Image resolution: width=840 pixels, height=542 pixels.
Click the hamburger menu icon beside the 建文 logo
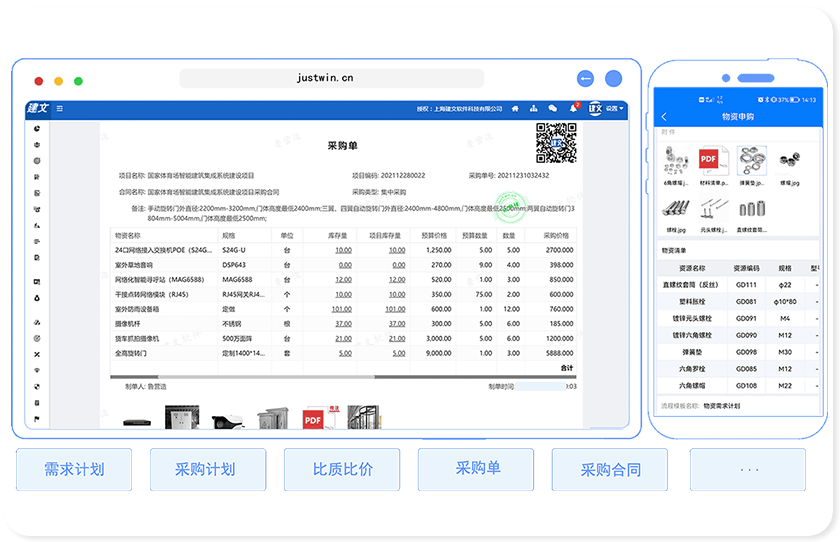60,109
